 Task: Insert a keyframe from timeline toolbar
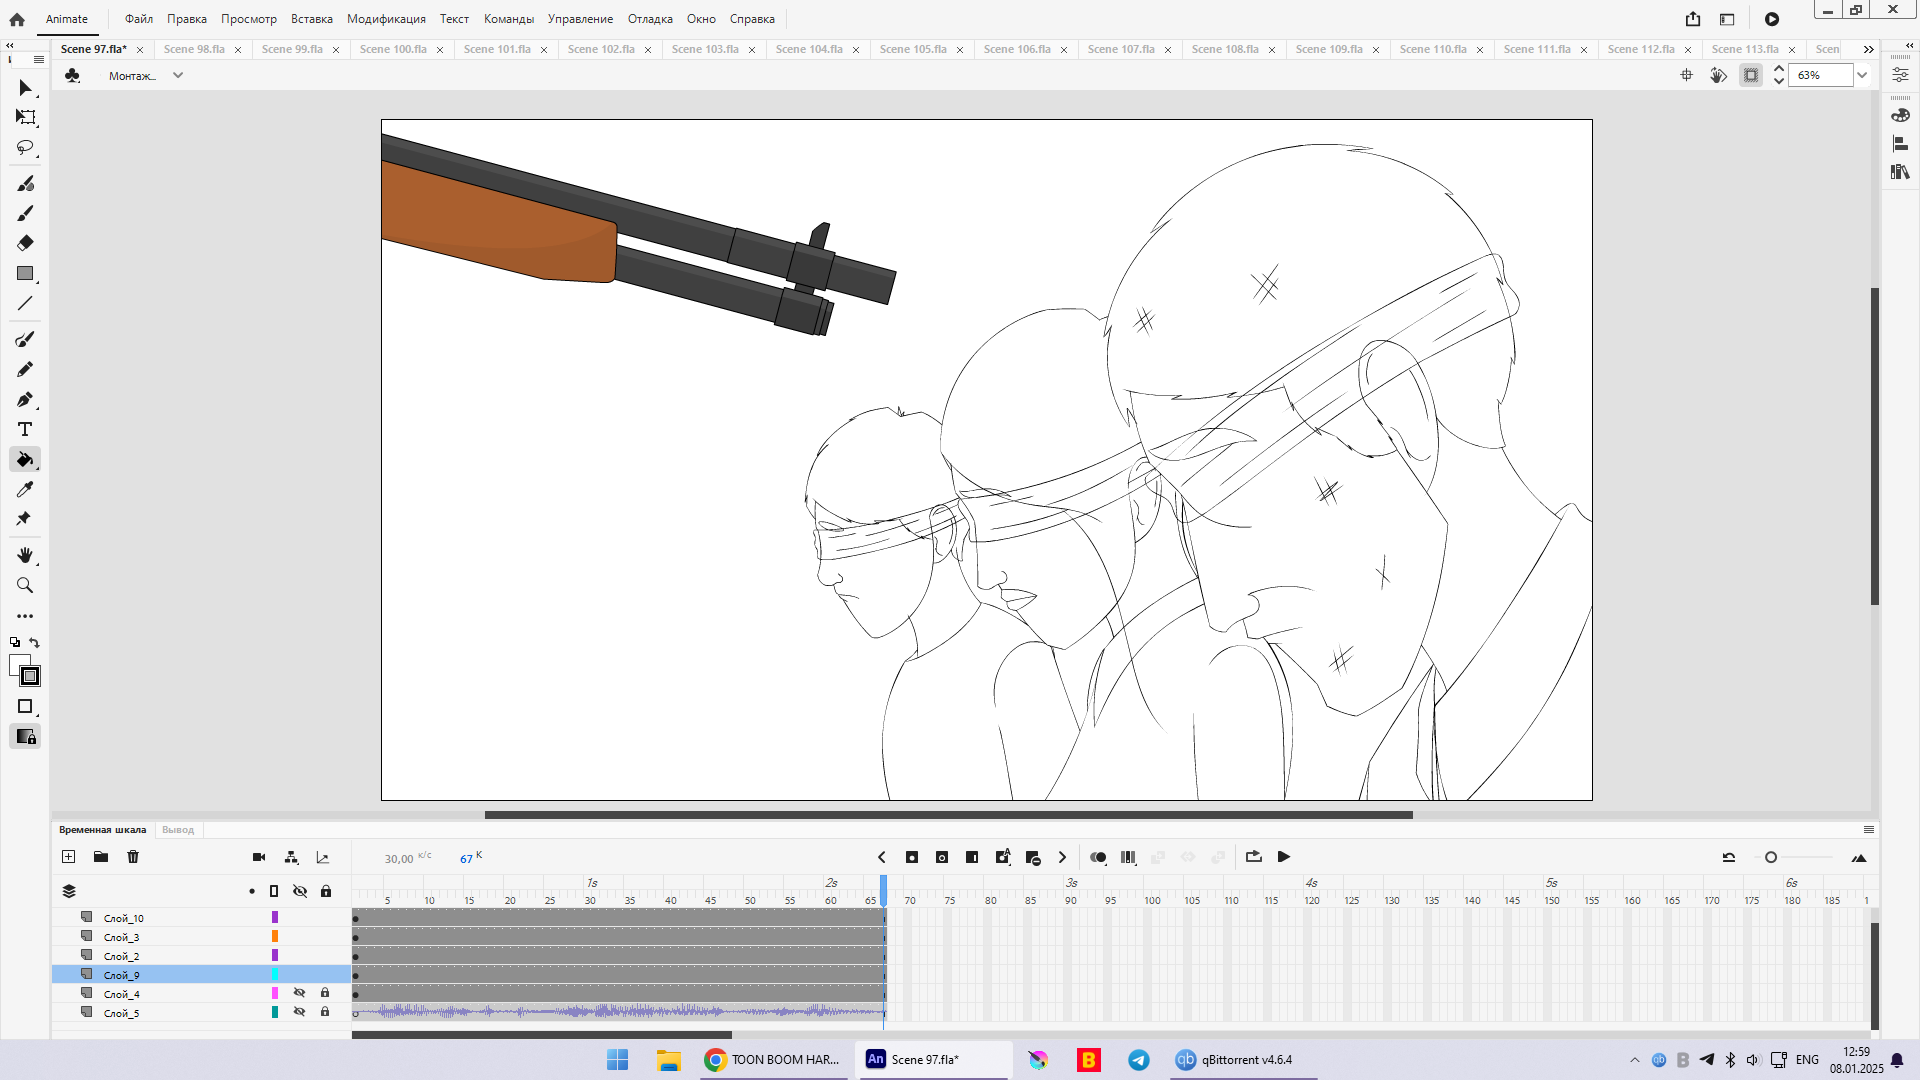click(912, 857)
